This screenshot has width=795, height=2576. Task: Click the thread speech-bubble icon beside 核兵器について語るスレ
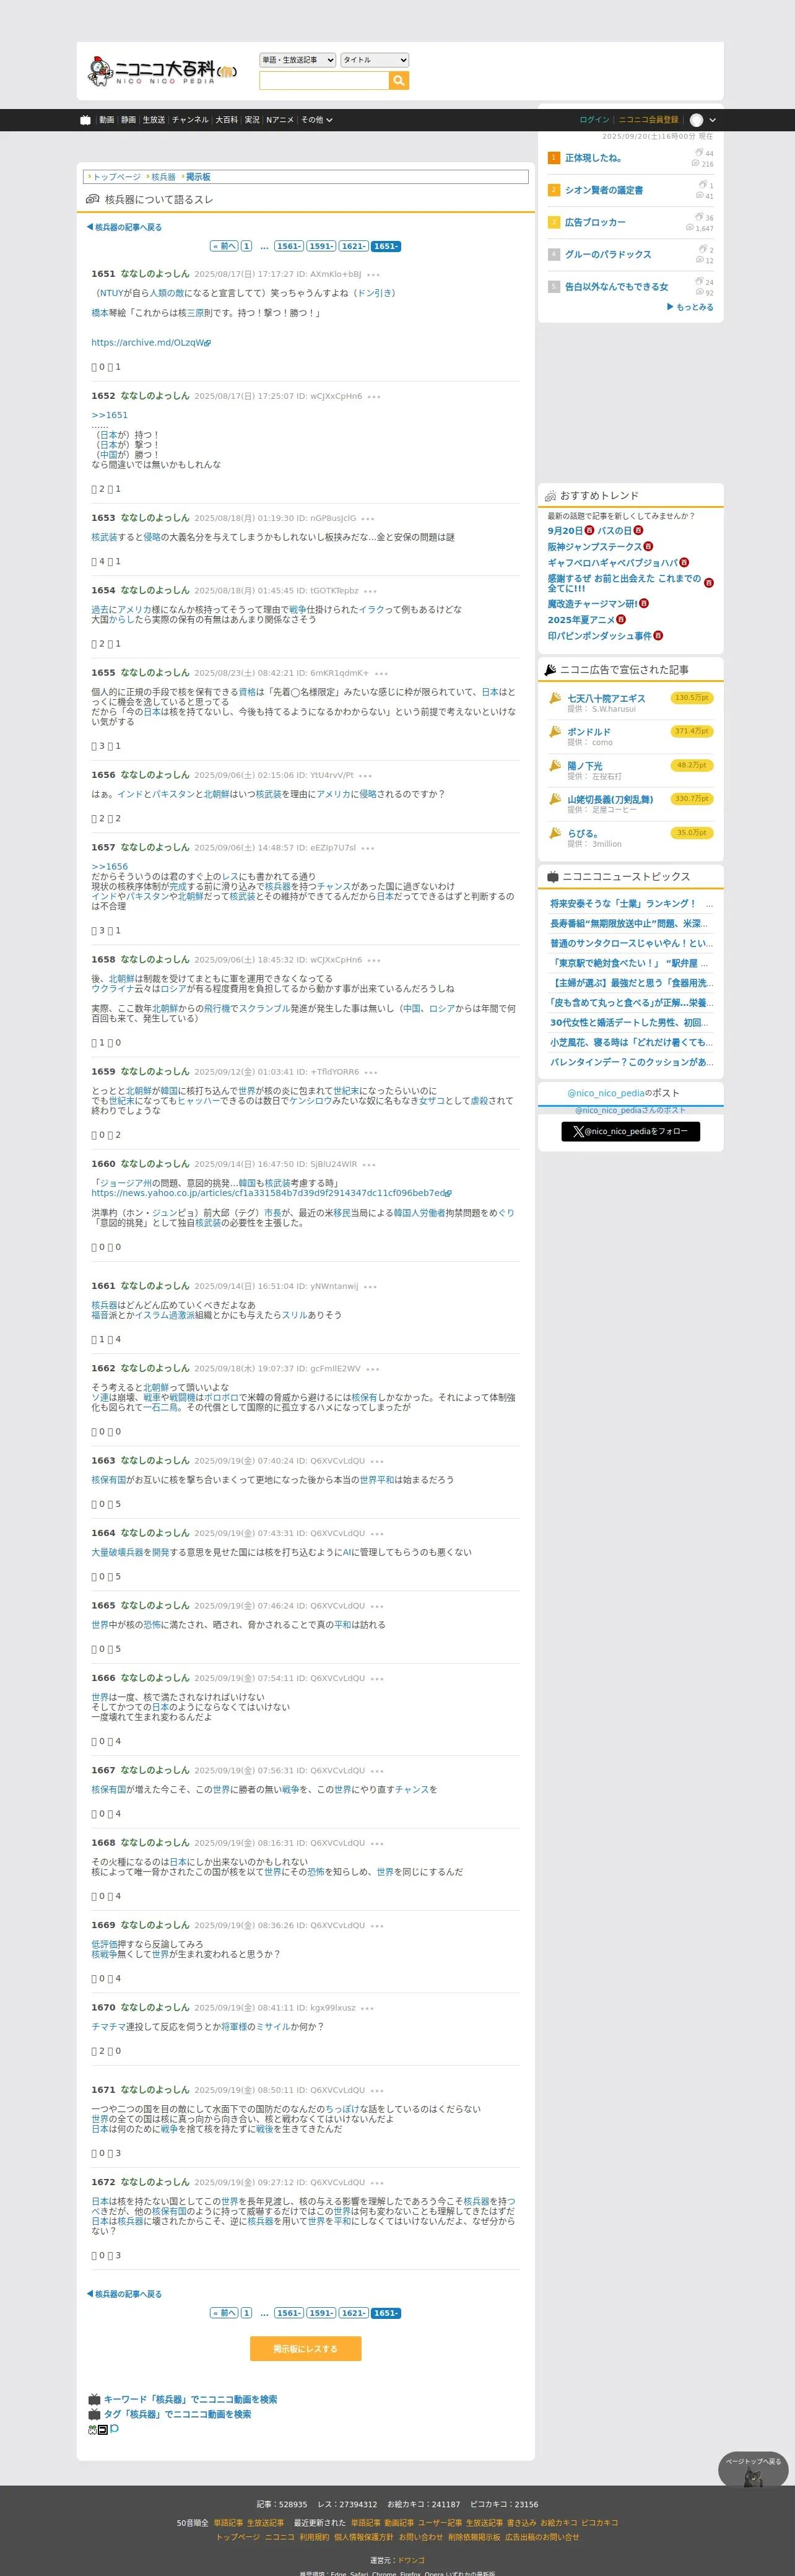pos(93,199)
